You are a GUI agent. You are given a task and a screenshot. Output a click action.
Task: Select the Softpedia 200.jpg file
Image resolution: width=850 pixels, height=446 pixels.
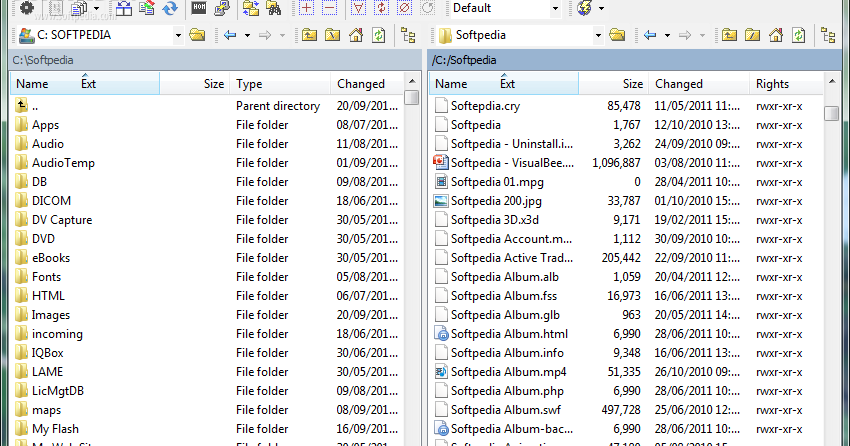[x=627, y=201]
